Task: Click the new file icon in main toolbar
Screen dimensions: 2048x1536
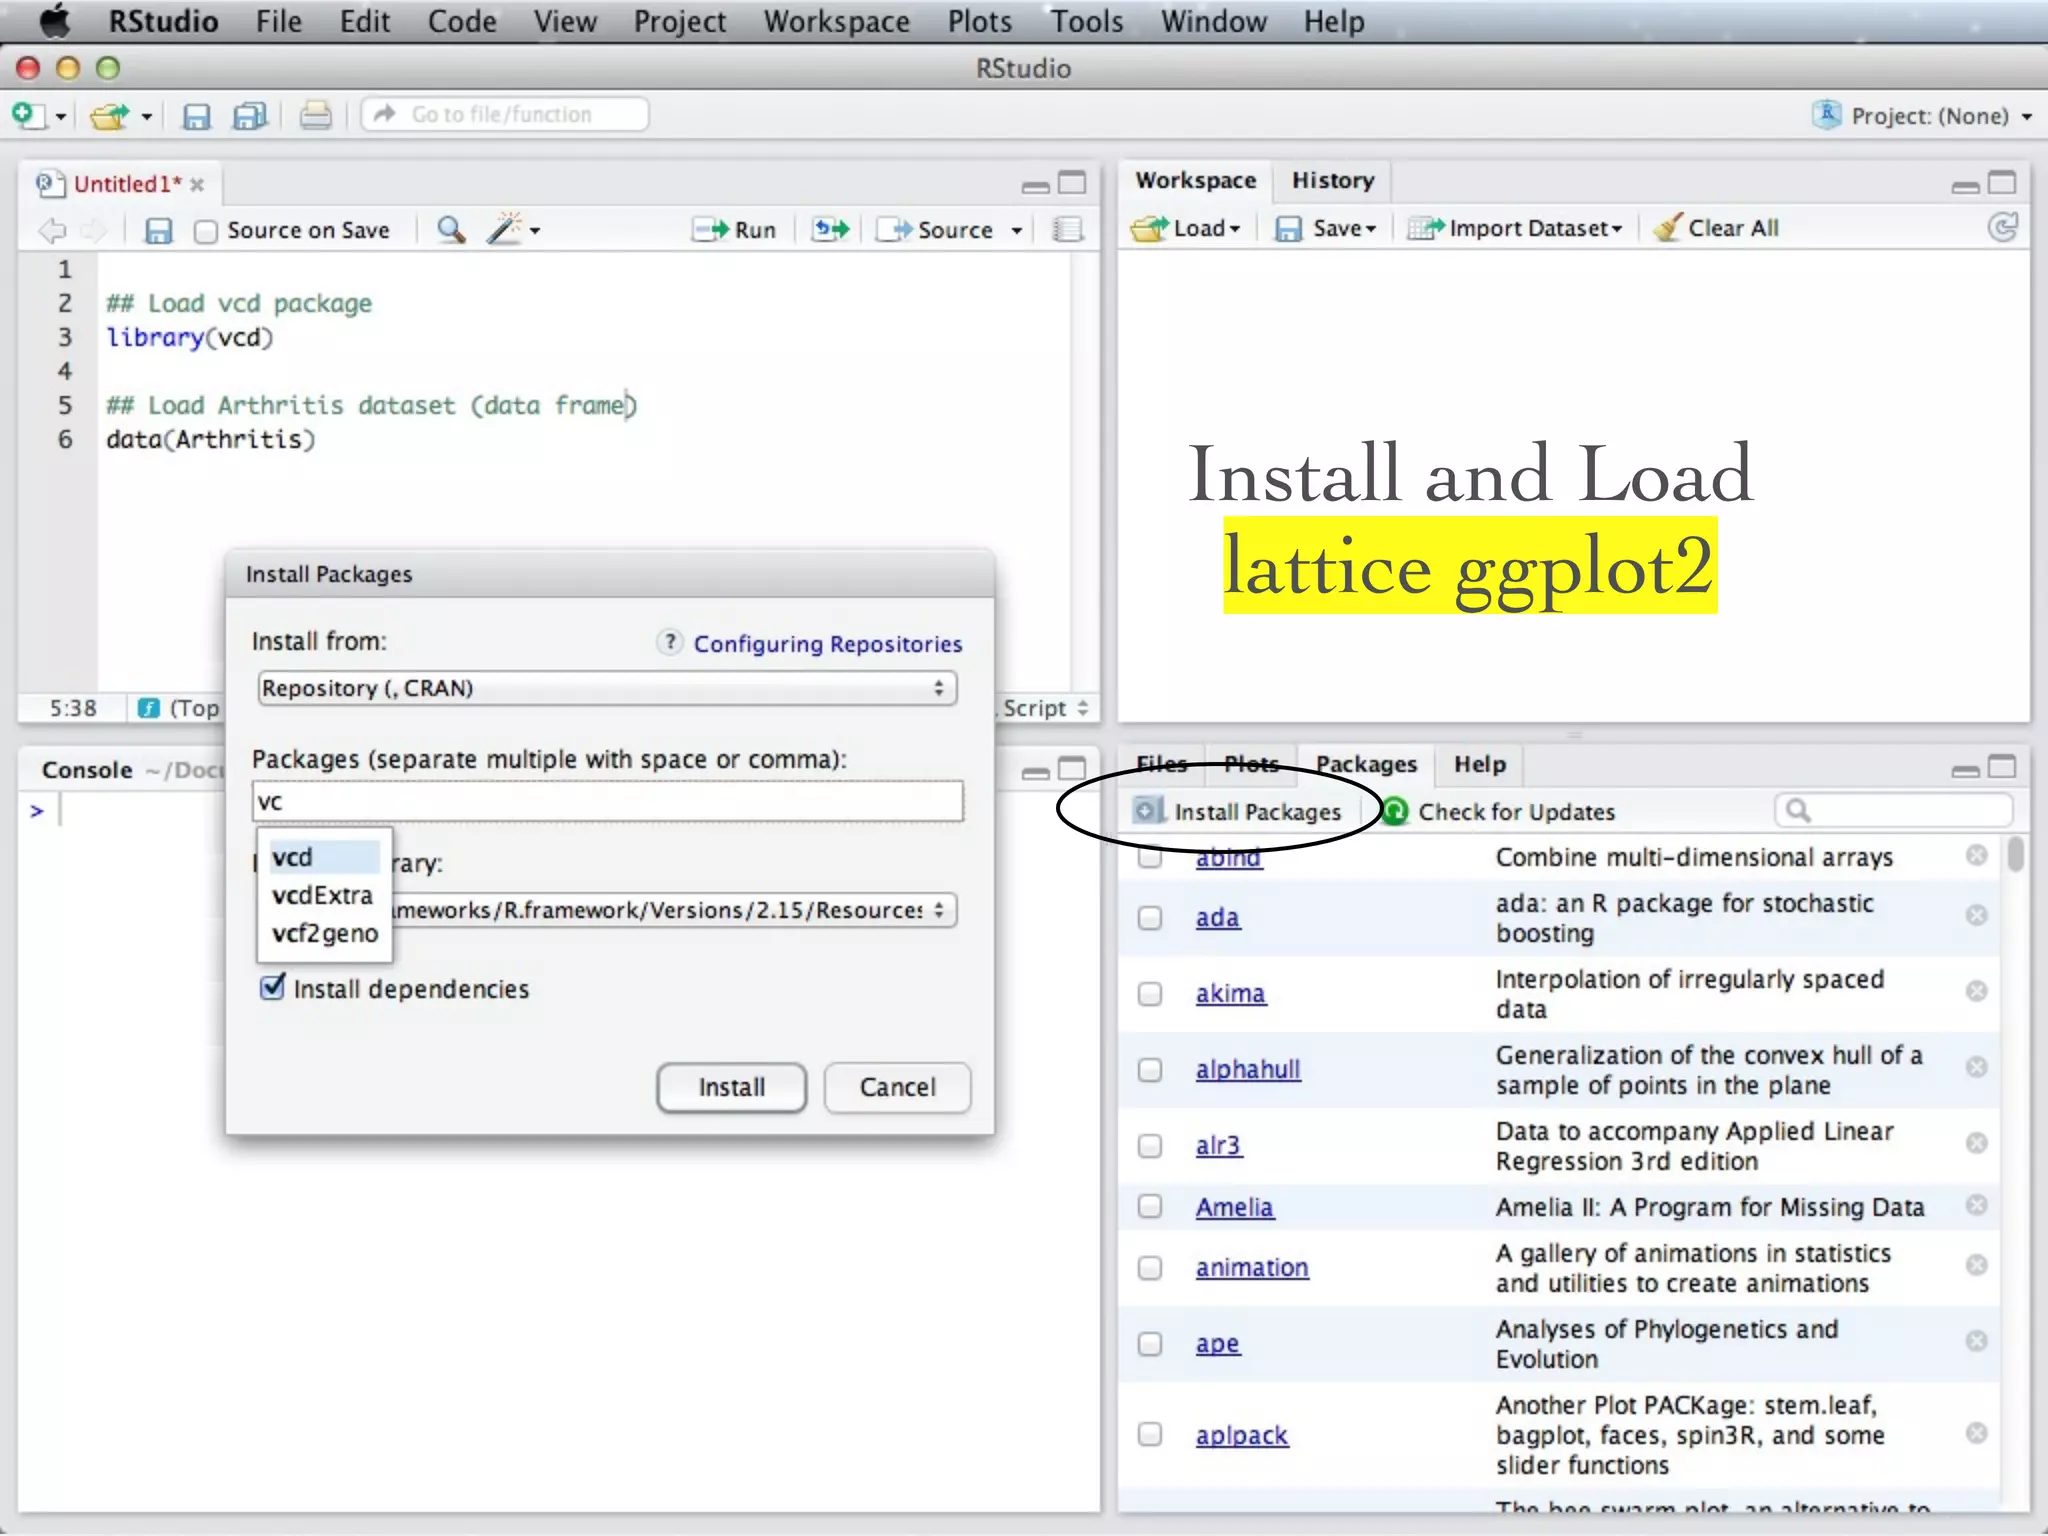Action: 28,115
